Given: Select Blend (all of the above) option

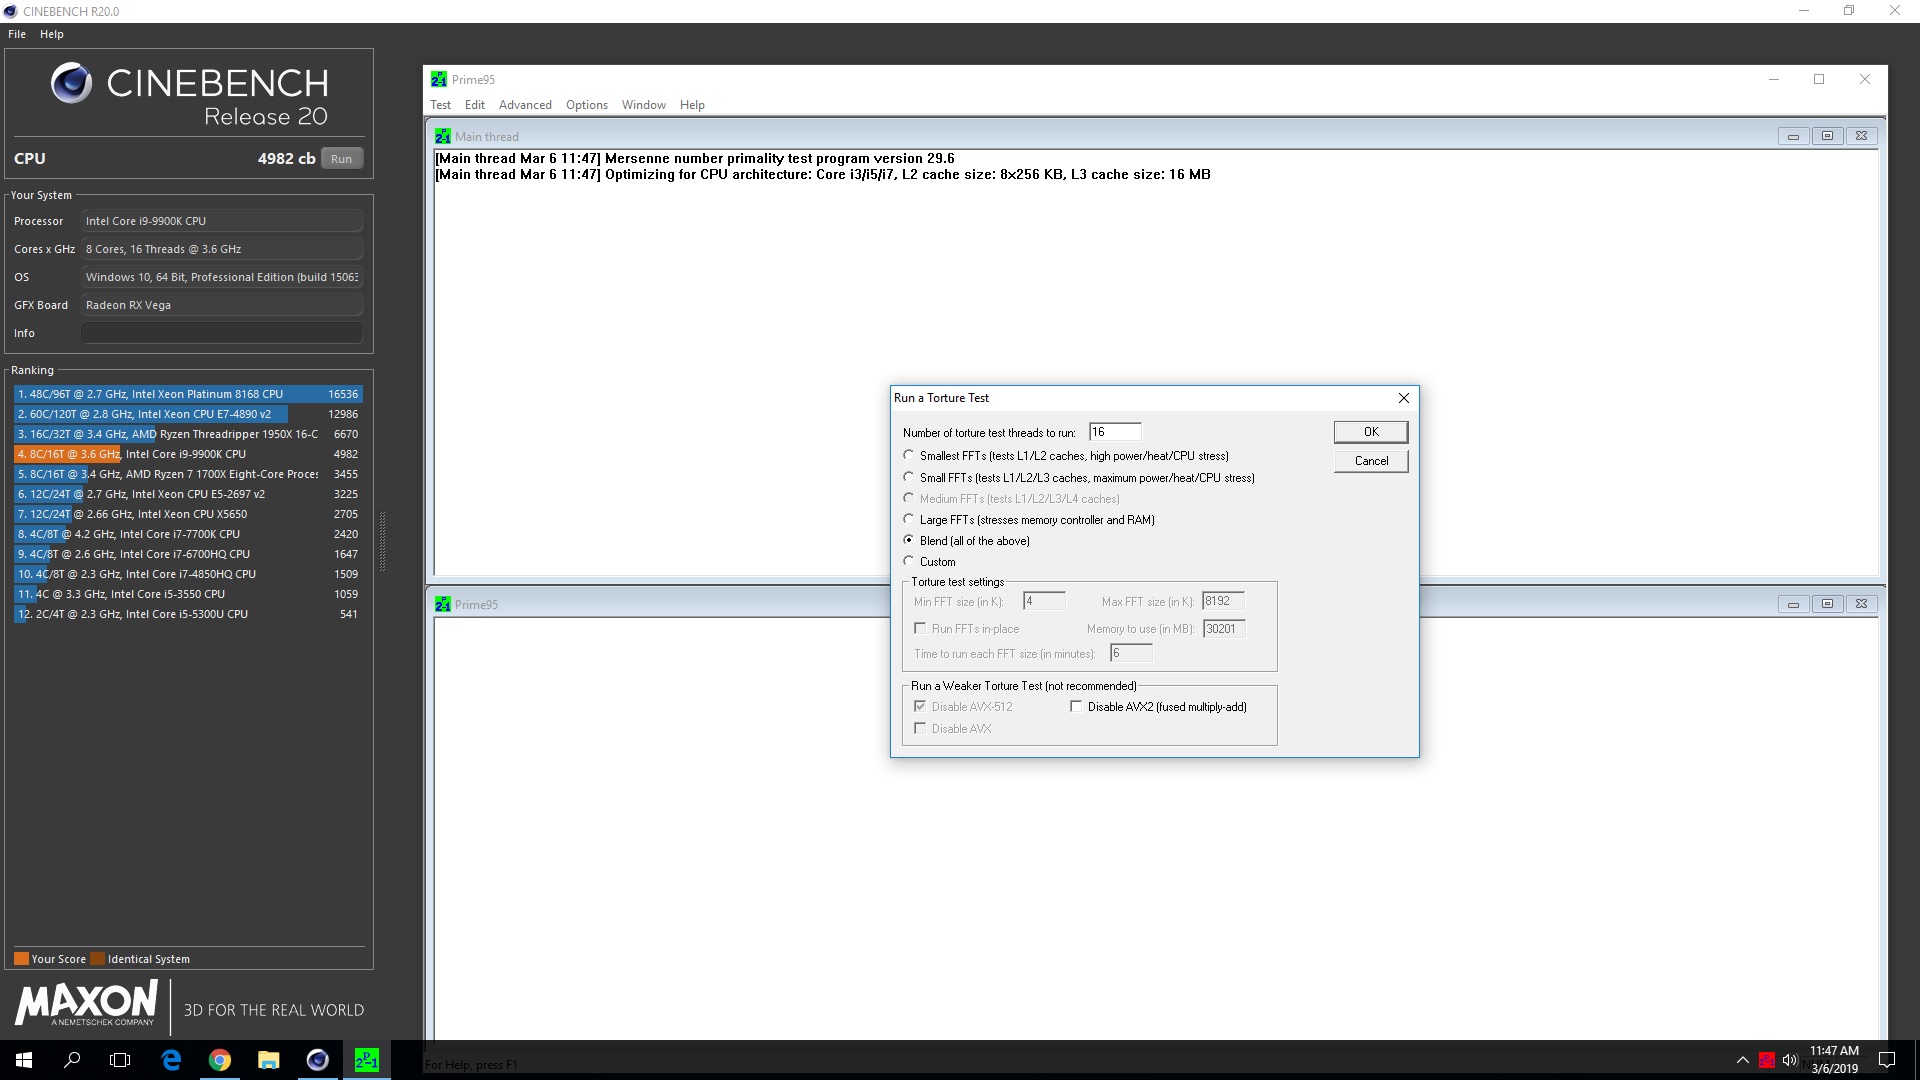Looking at the screenshot, I should 908,540.
